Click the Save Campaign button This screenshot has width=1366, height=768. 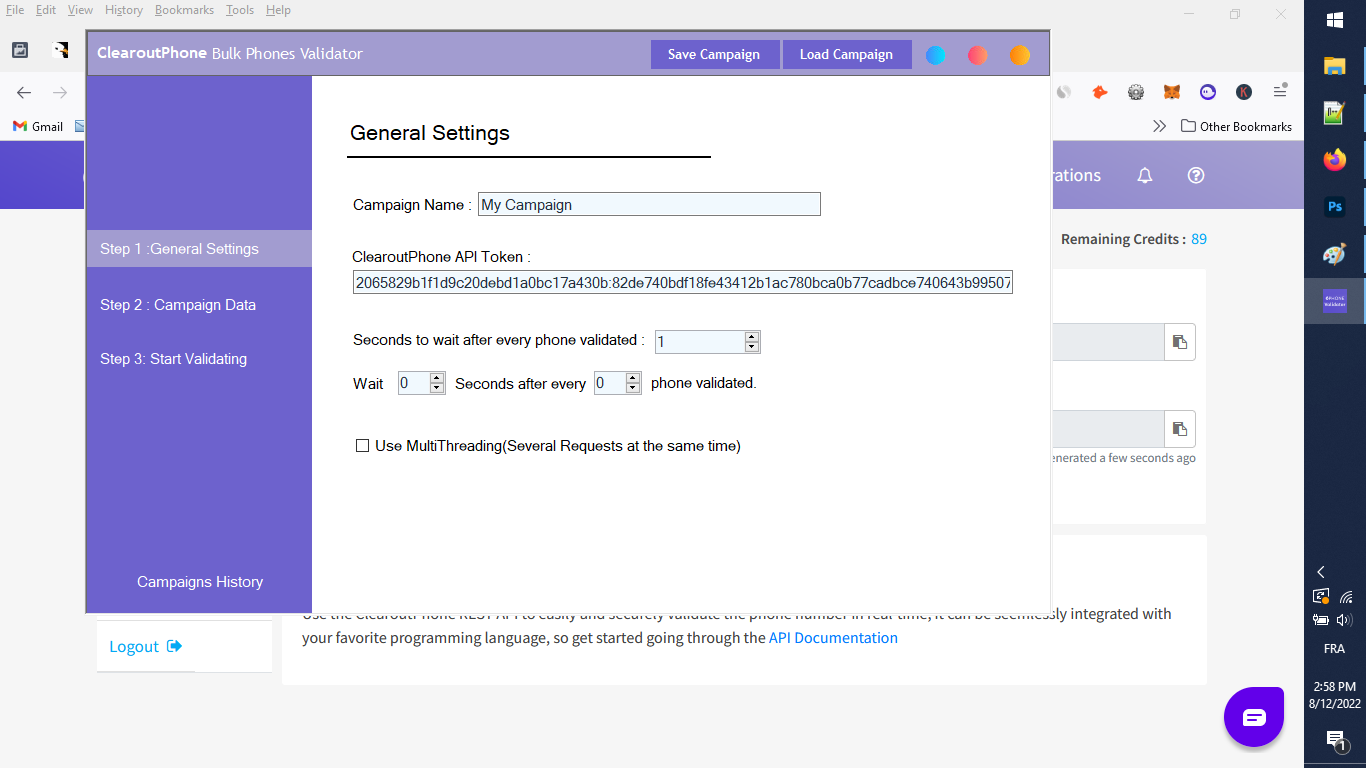click(x=714, y=54)
